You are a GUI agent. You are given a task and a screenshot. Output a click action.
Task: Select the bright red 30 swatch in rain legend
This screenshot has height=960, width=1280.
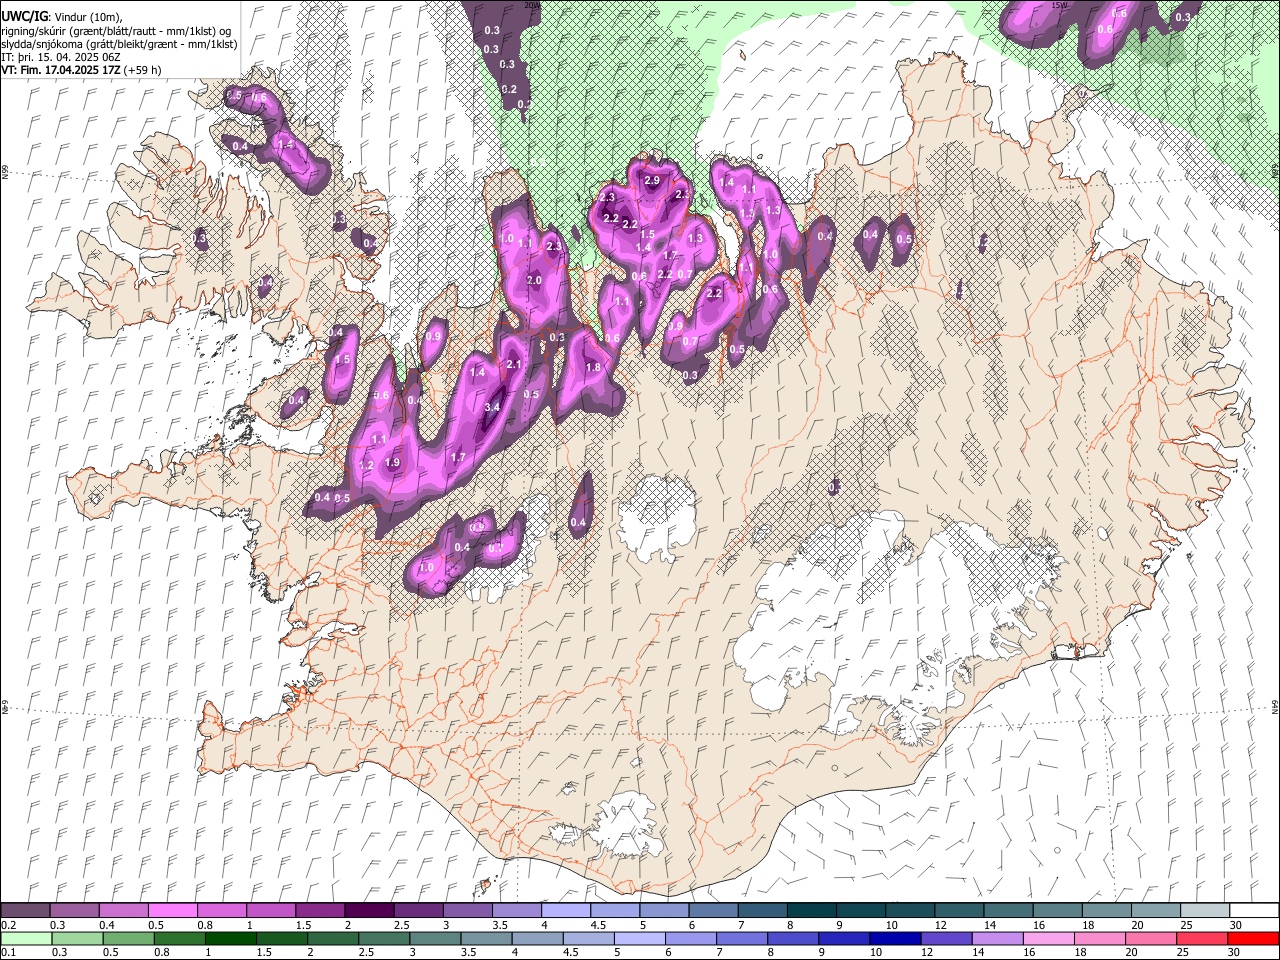pos(1254,938)
